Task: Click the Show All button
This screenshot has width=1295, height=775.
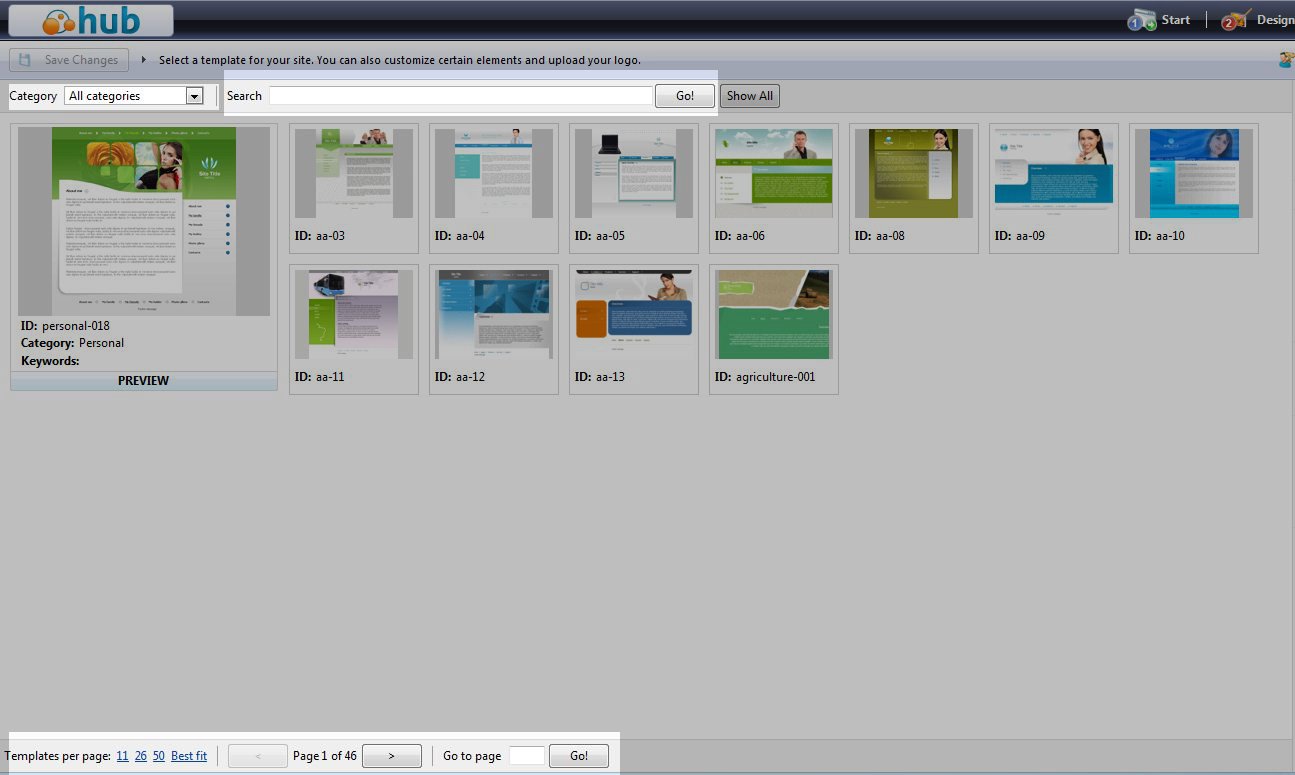Action: click(x=749, y=96)
